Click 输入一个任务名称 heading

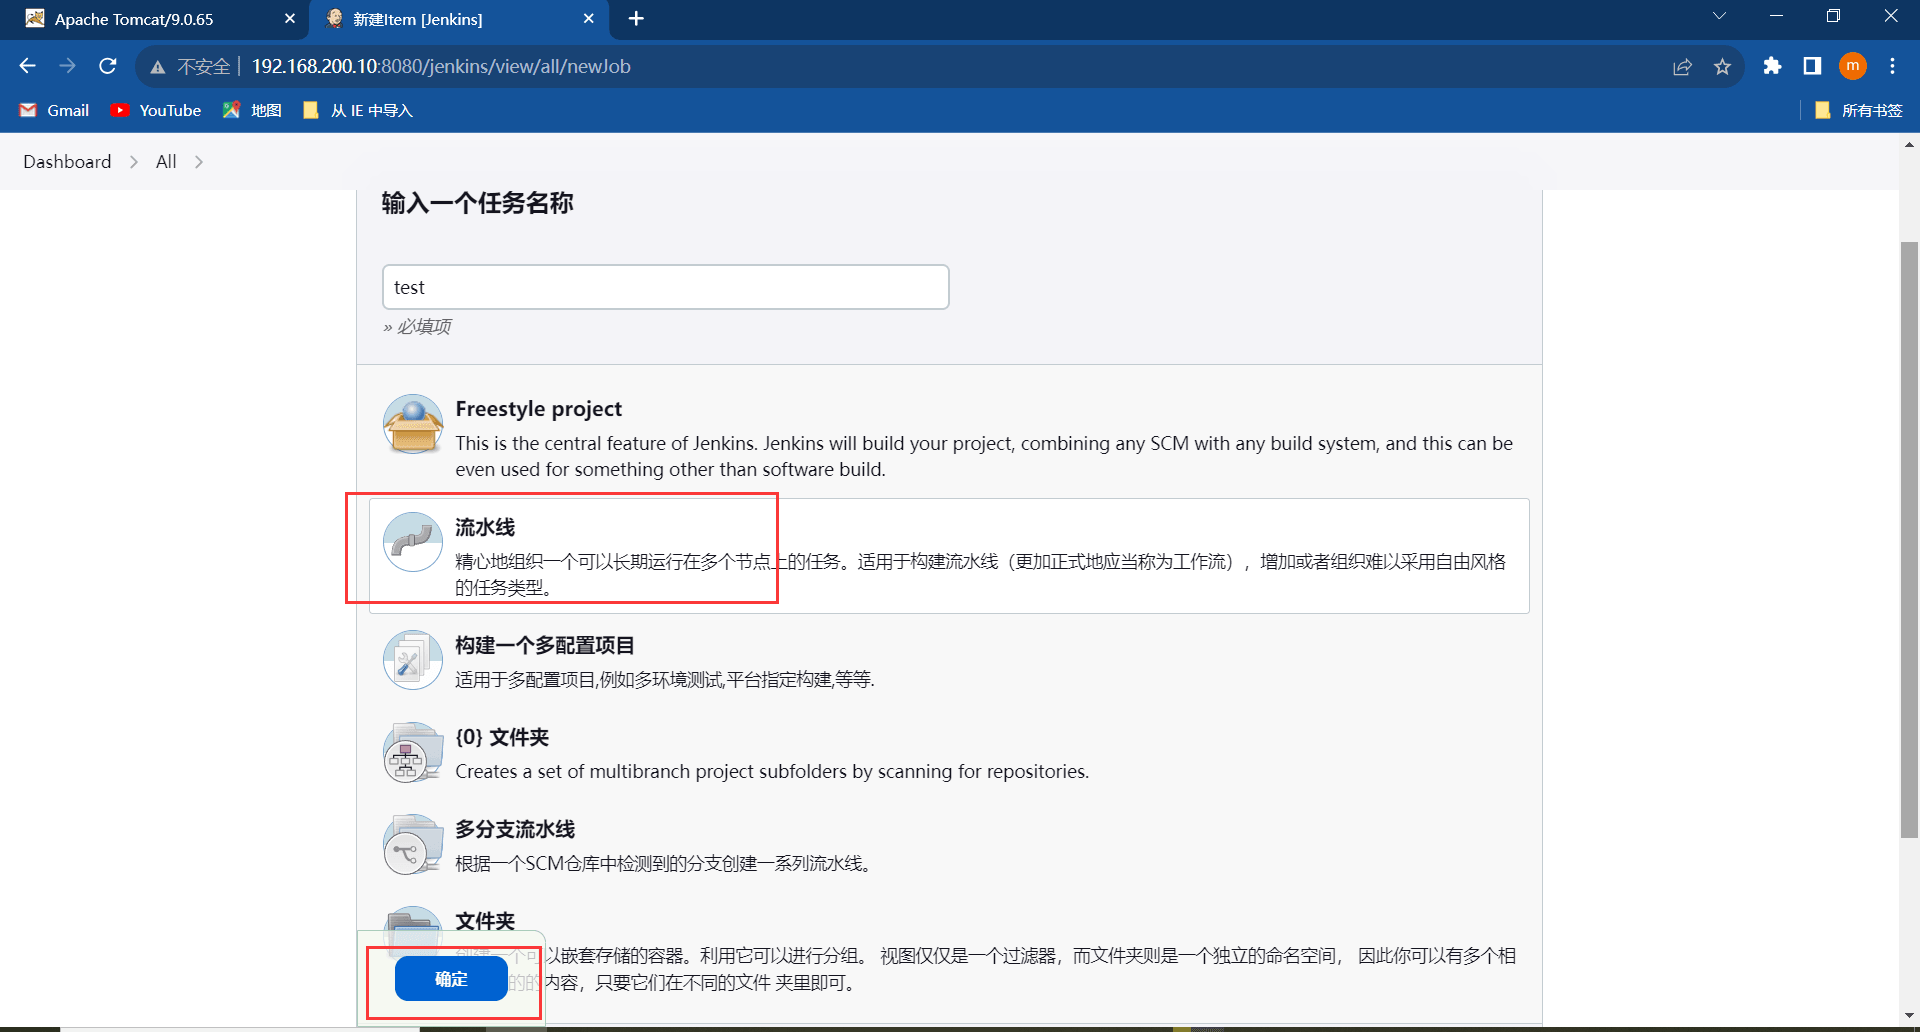477,203
